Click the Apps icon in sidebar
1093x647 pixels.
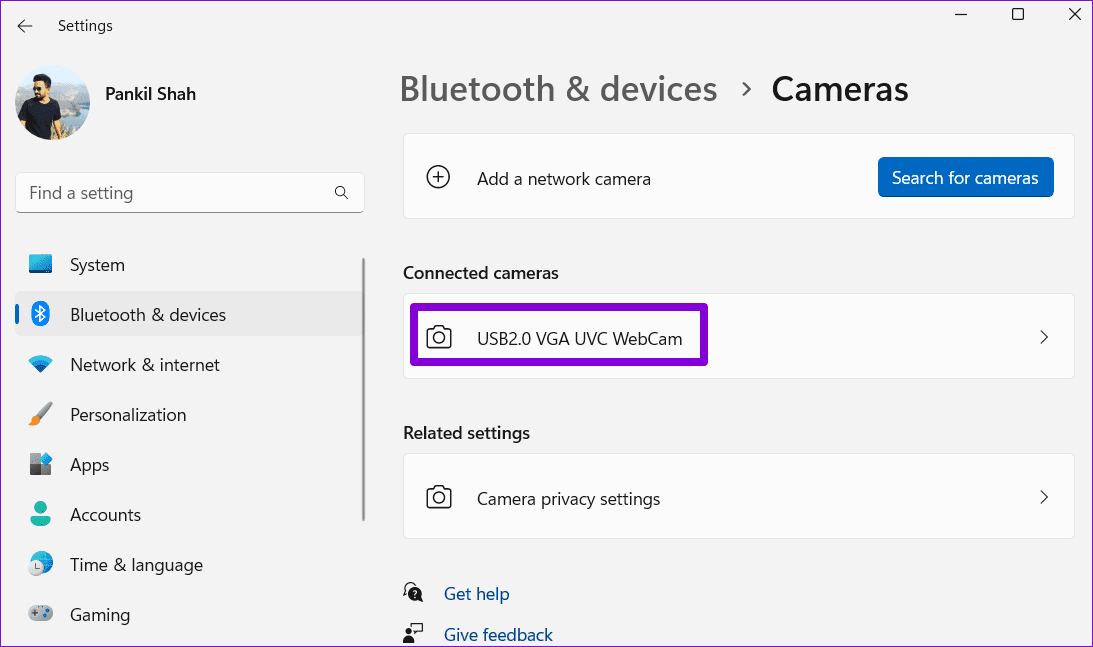(40, 464)
